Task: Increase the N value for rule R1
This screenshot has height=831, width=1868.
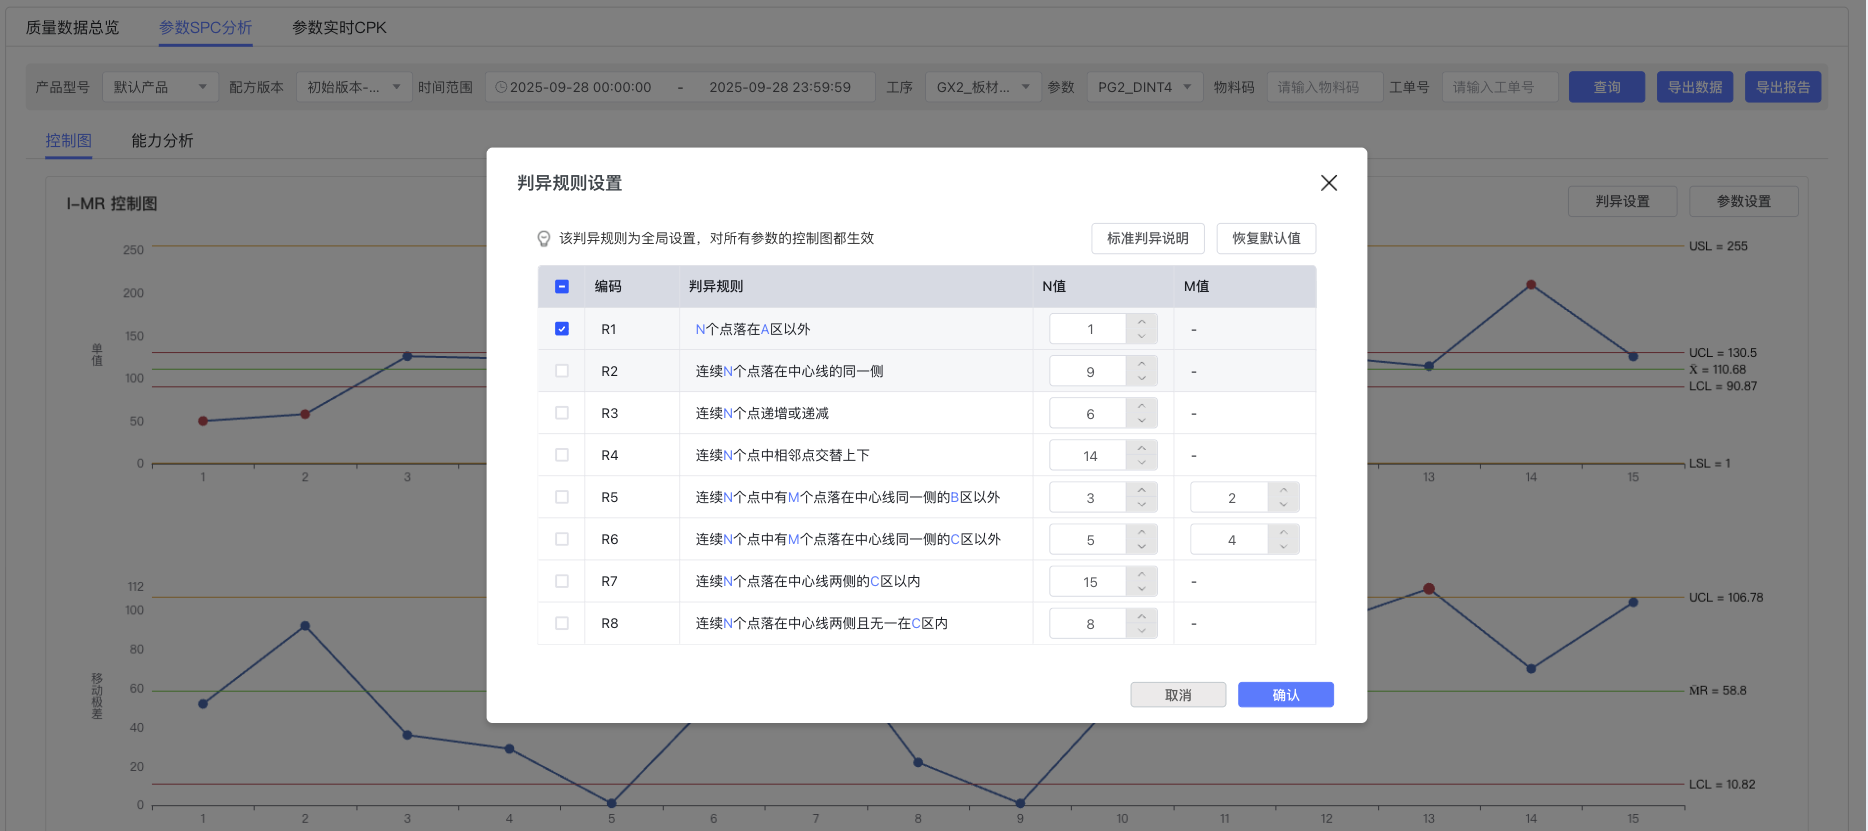Action: [1141, 322]
